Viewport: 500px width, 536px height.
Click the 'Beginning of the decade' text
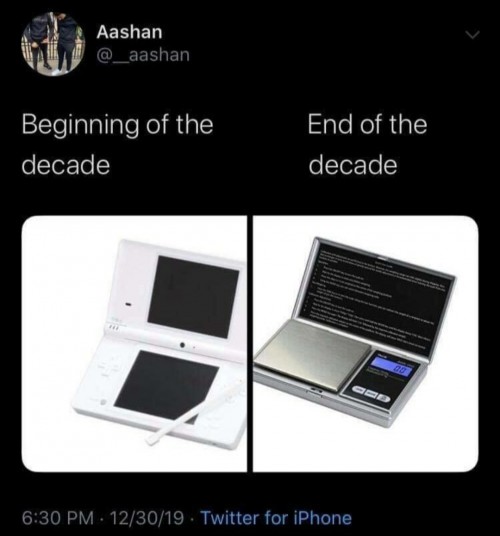point(118,145)
